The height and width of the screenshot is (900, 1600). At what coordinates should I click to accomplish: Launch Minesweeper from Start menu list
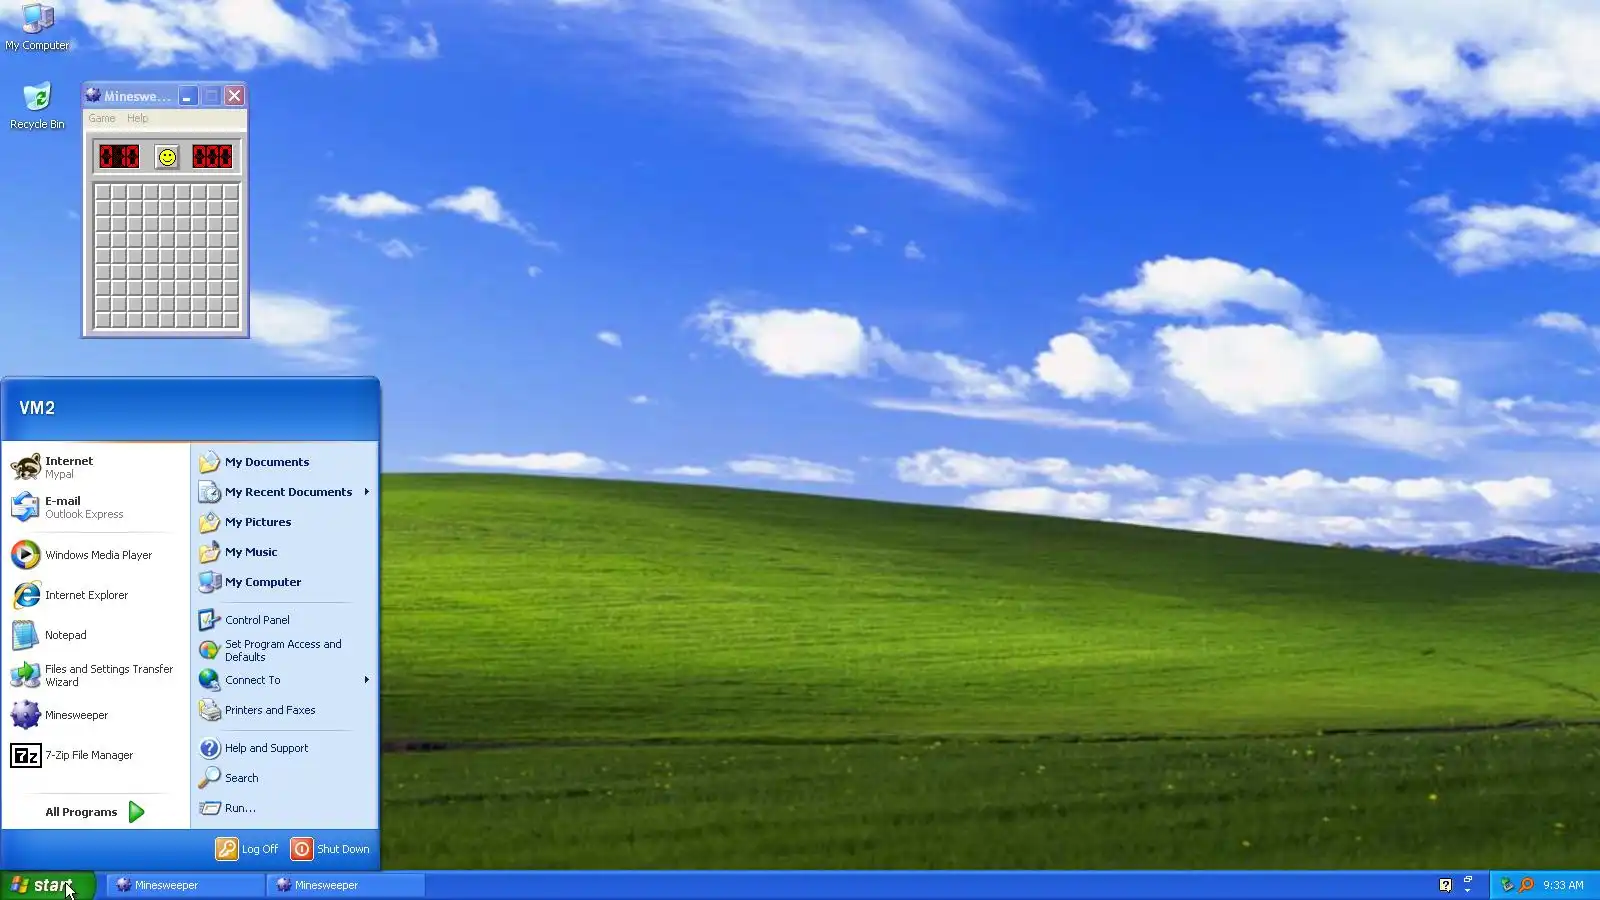(97, 715)
